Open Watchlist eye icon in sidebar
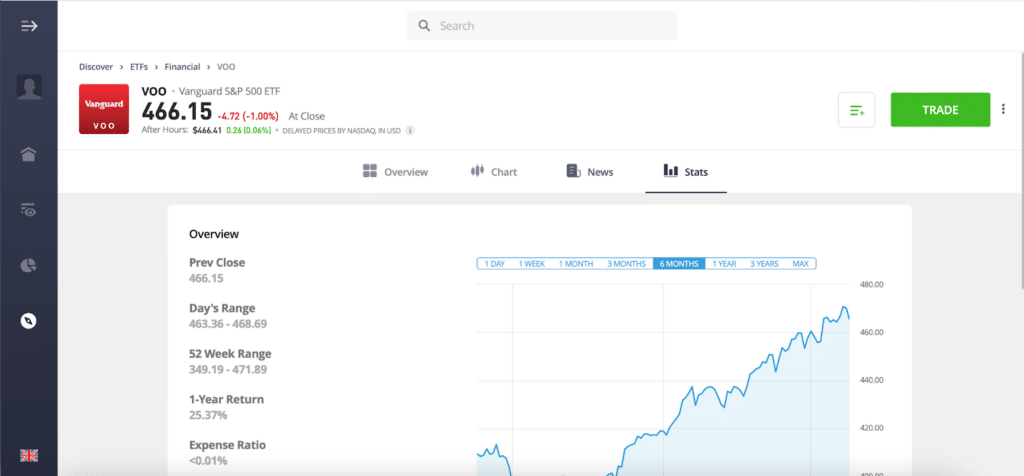 click(x=29, y=210)
